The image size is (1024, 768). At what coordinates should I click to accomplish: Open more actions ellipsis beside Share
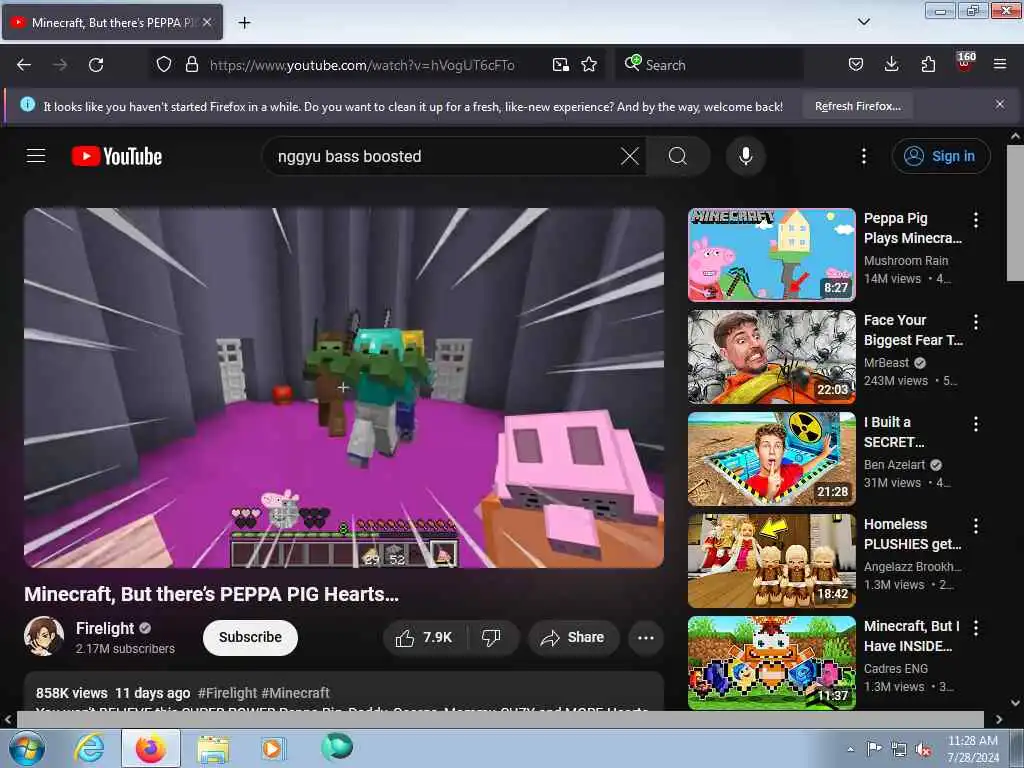(x=646, y=637)
